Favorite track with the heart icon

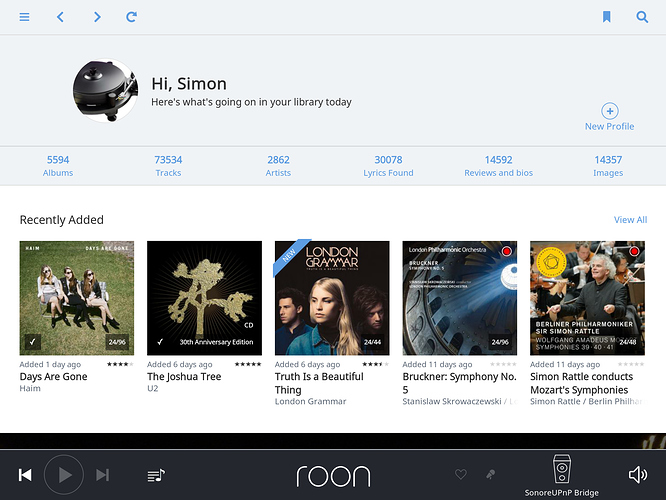461,474
